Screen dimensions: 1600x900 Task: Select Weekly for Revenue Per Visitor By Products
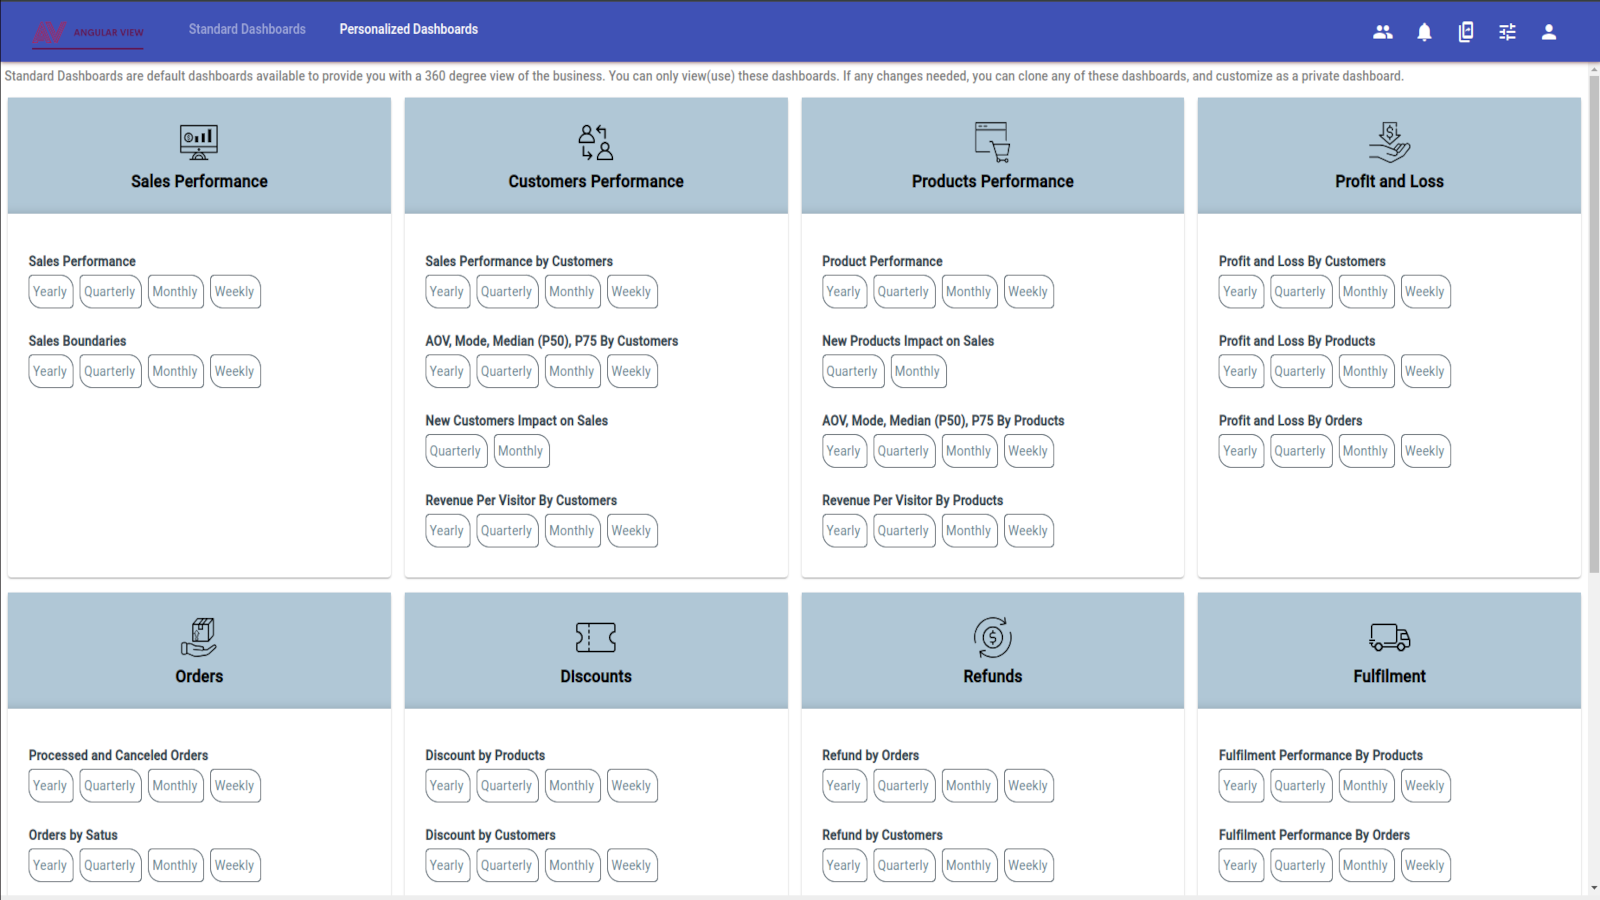pos(1028,531)
